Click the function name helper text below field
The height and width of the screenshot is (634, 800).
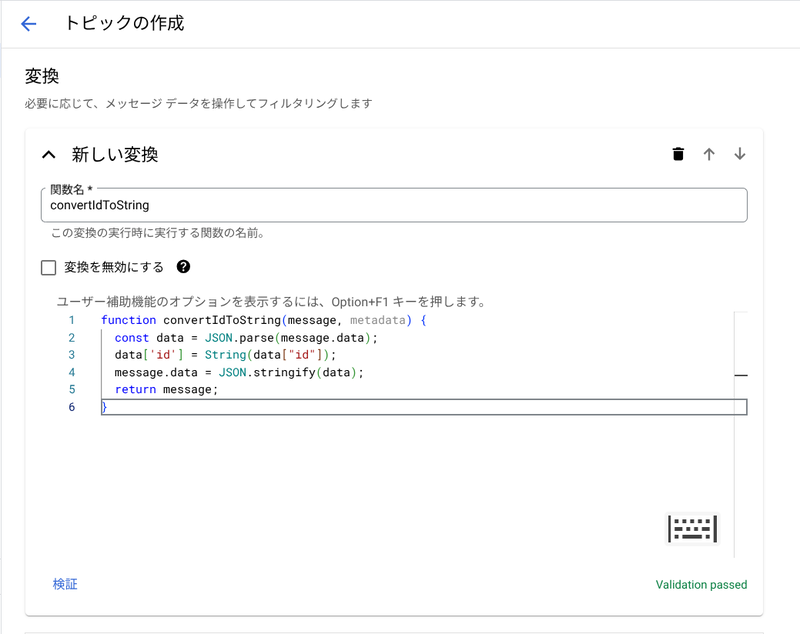[158, 233]
